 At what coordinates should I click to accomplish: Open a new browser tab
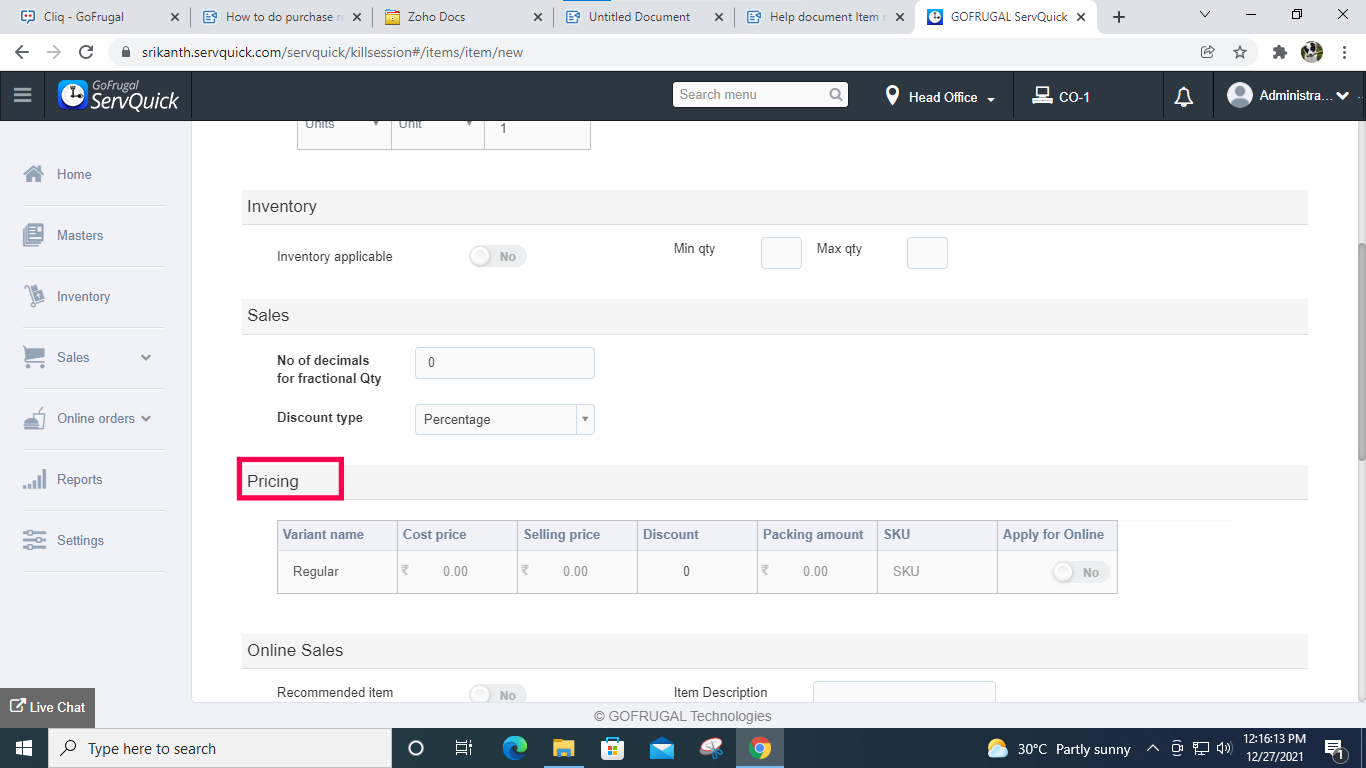tap(1119, 17)
